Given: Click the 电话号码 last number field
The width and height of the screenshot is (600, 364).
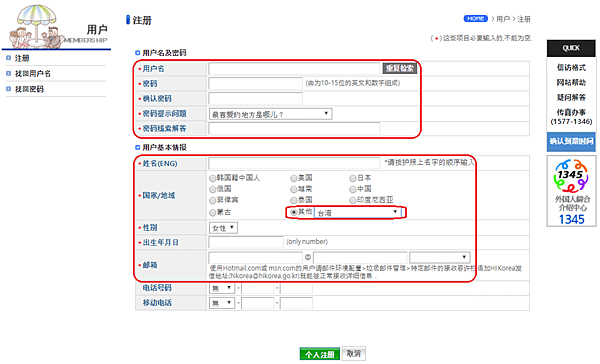Looking at the screenshot, I should [297, 288].
